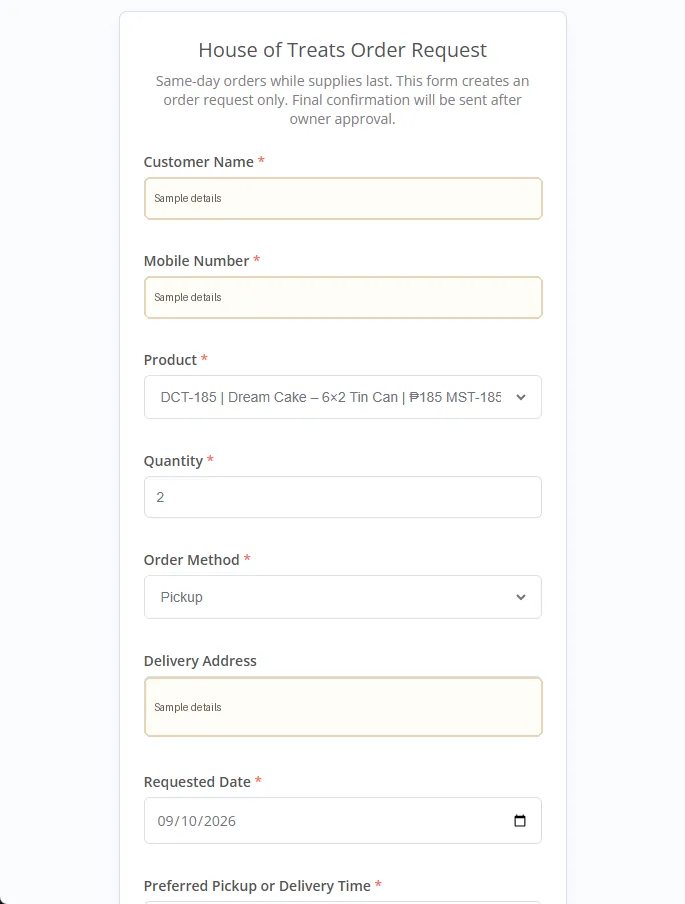
Task: Click the Quantity field showing 2
Action: pyautogui.click(x=343, y=497)
